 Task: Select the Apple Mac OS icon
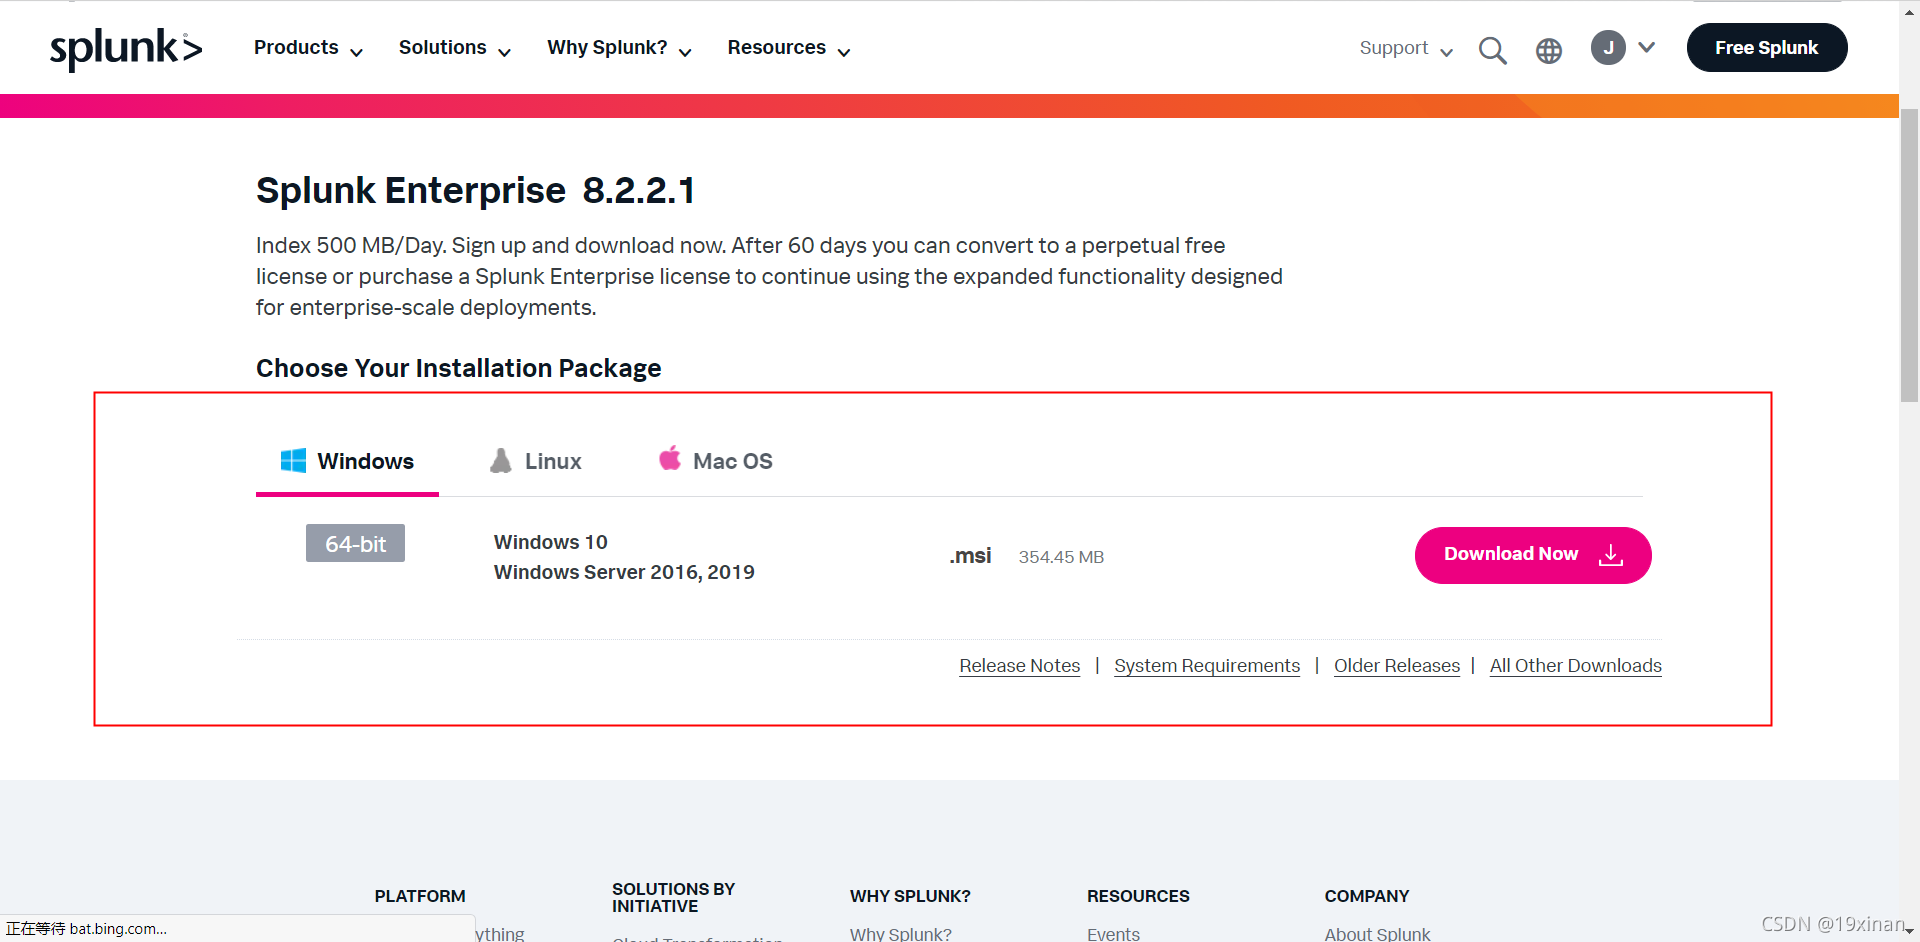tap(670, 458)
